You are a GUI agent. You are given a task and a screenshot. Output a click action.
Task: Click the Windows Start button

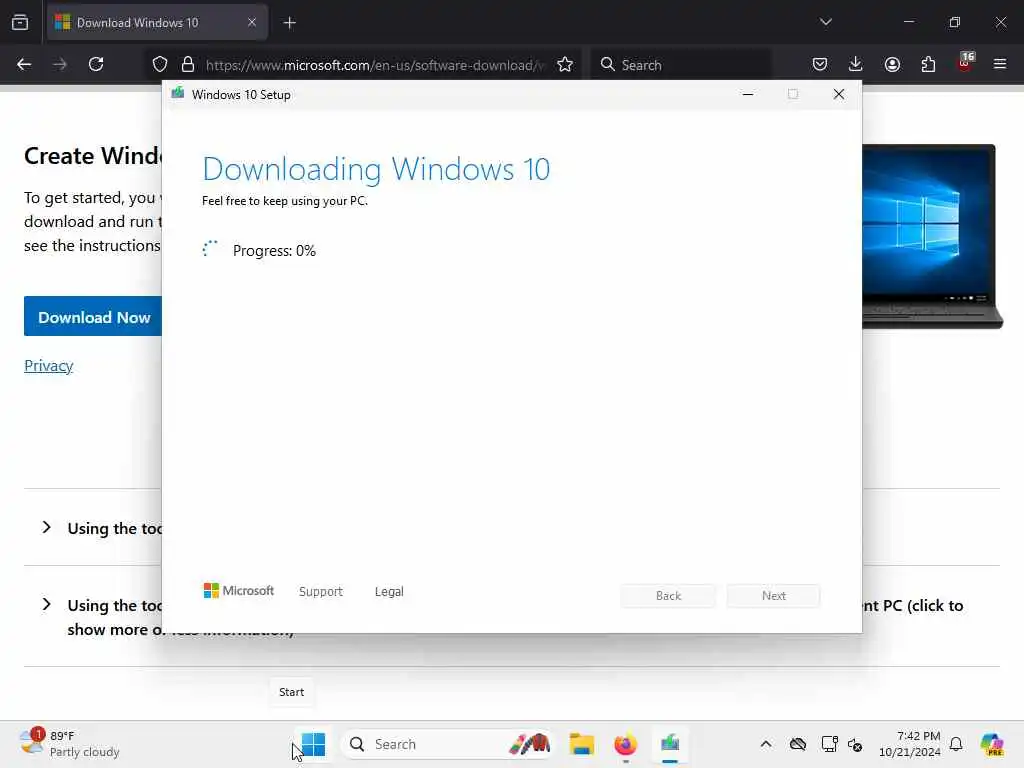tap(313, 744)
